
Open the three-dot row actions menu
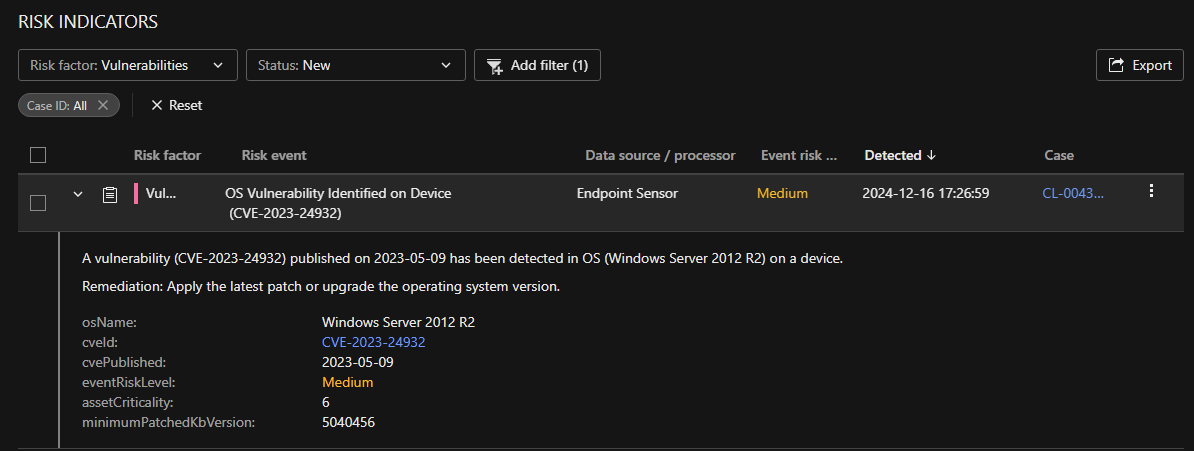pos(1151,191)
